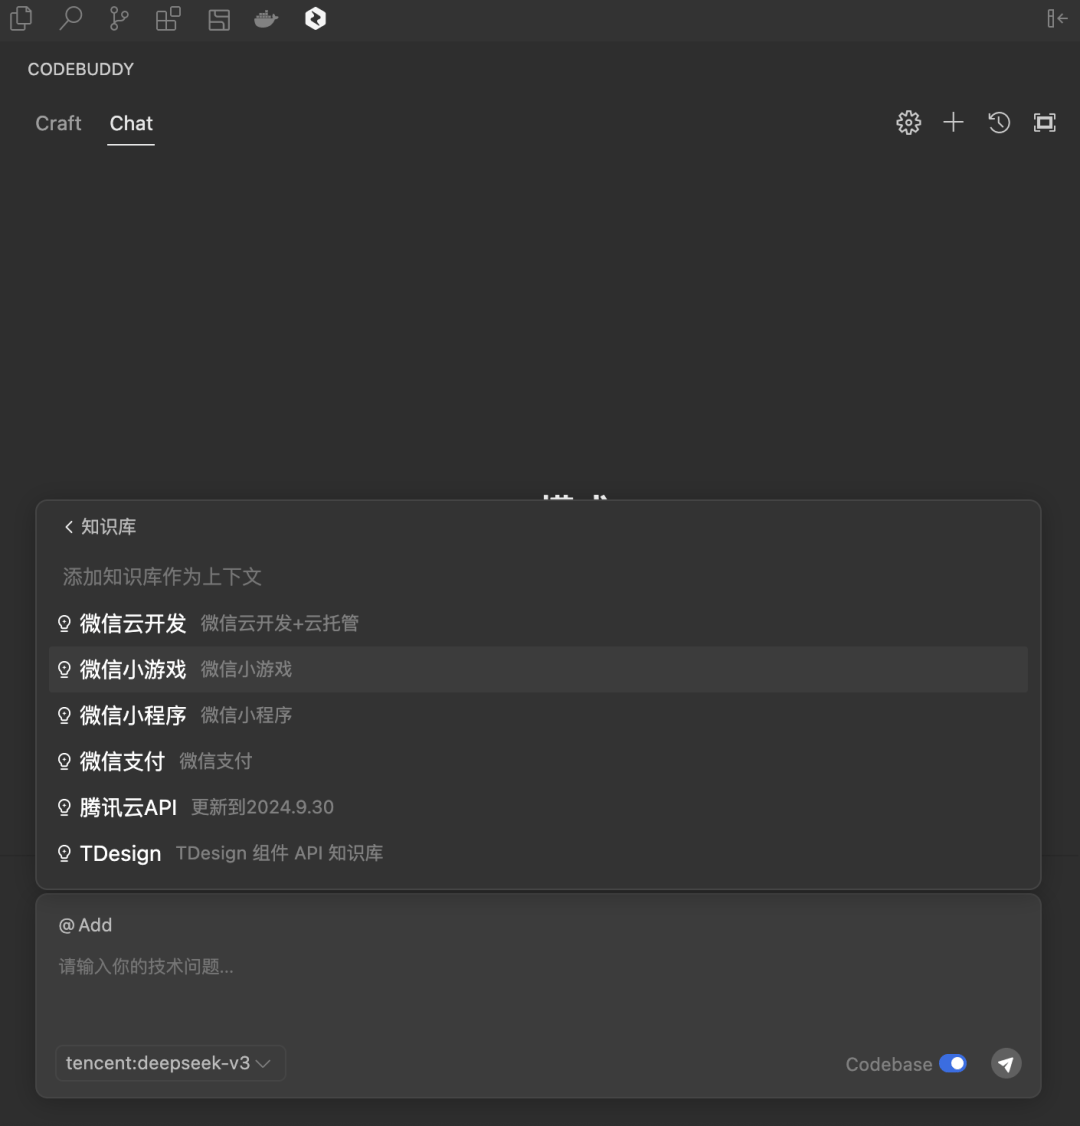Click the @ Add context button
Viewport: 1080px width, 1126px height.
point(86,925)
